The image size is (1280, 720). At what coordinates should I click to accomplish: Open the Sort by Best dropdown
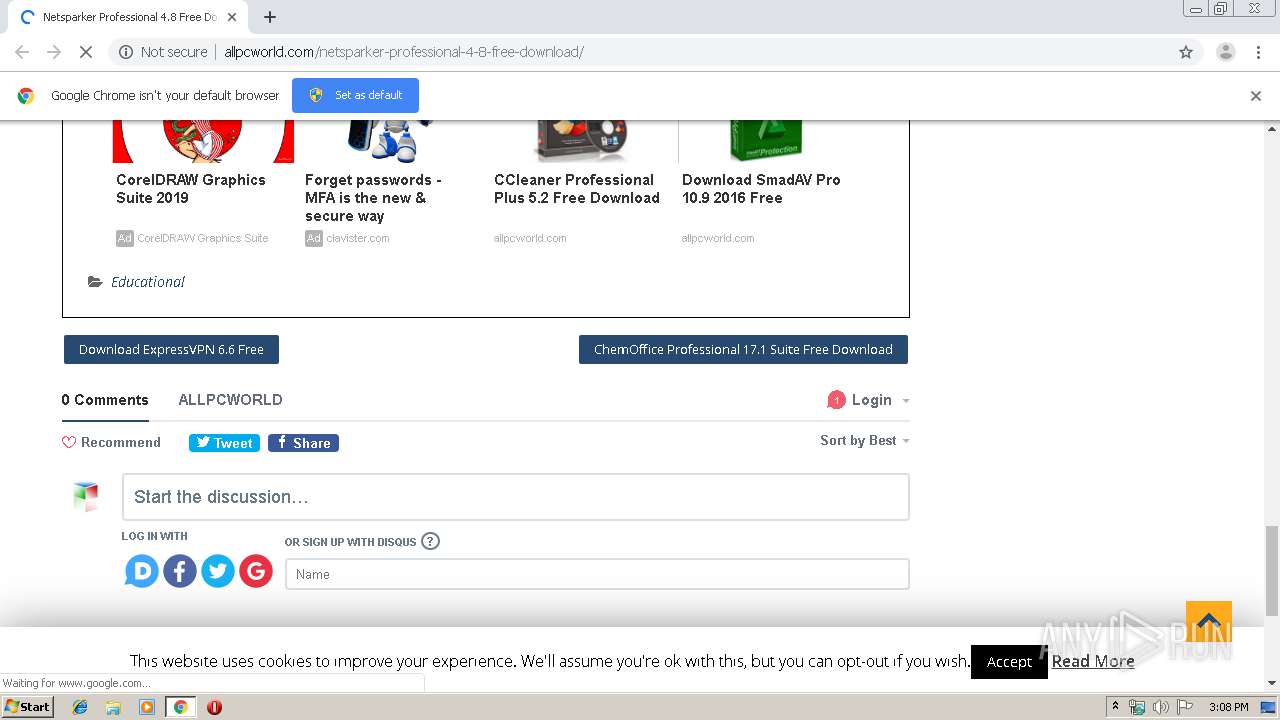pyautogui.click(x=865, y=441)
